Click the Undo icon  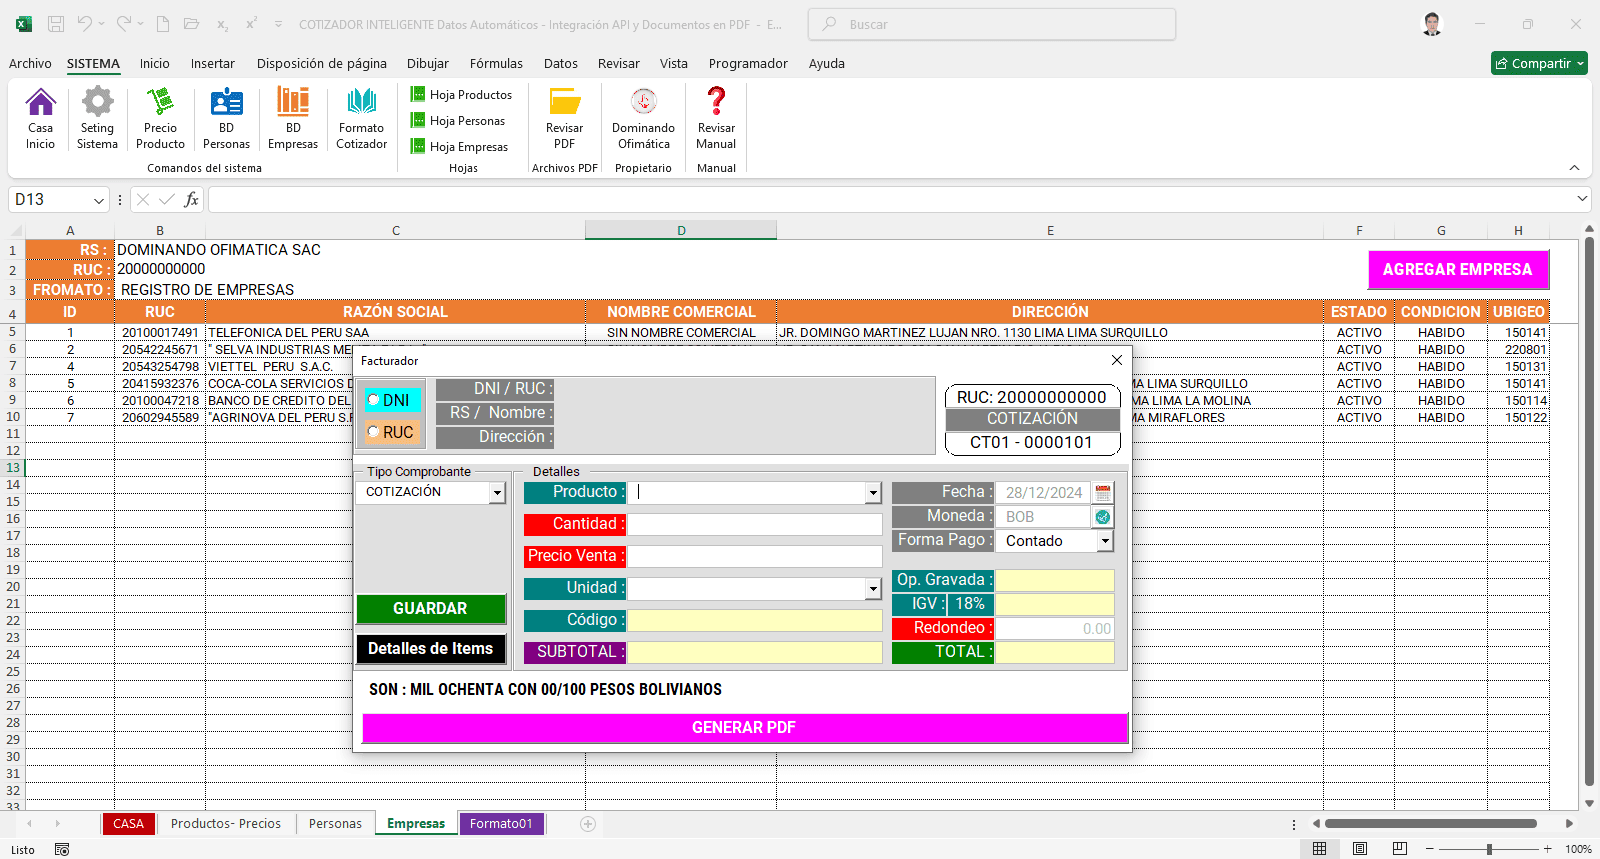click(x=85, y=24)
